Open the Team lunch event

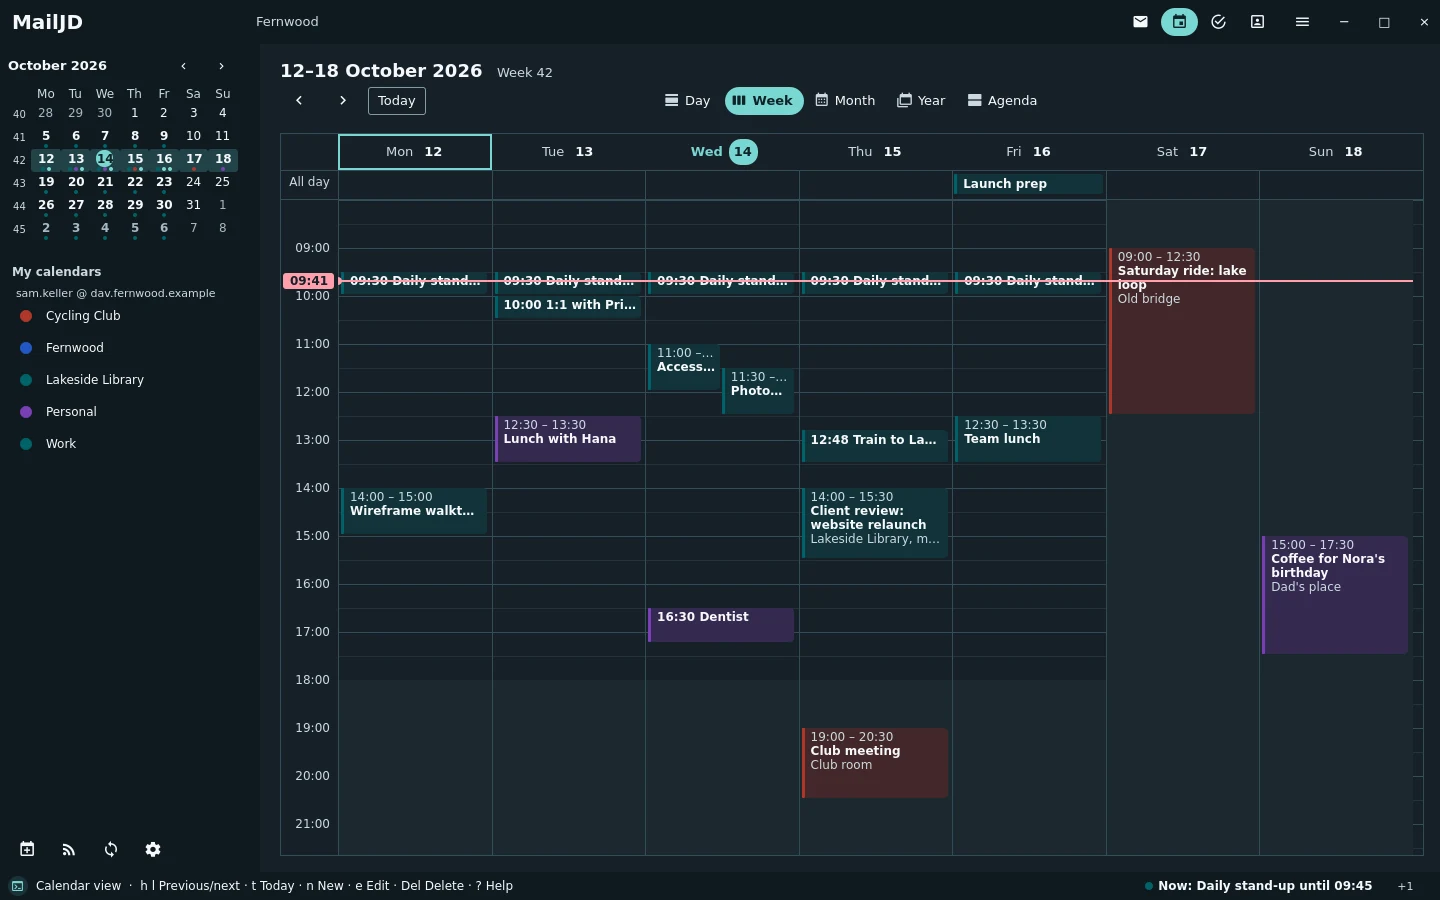tap(1028, 439)
